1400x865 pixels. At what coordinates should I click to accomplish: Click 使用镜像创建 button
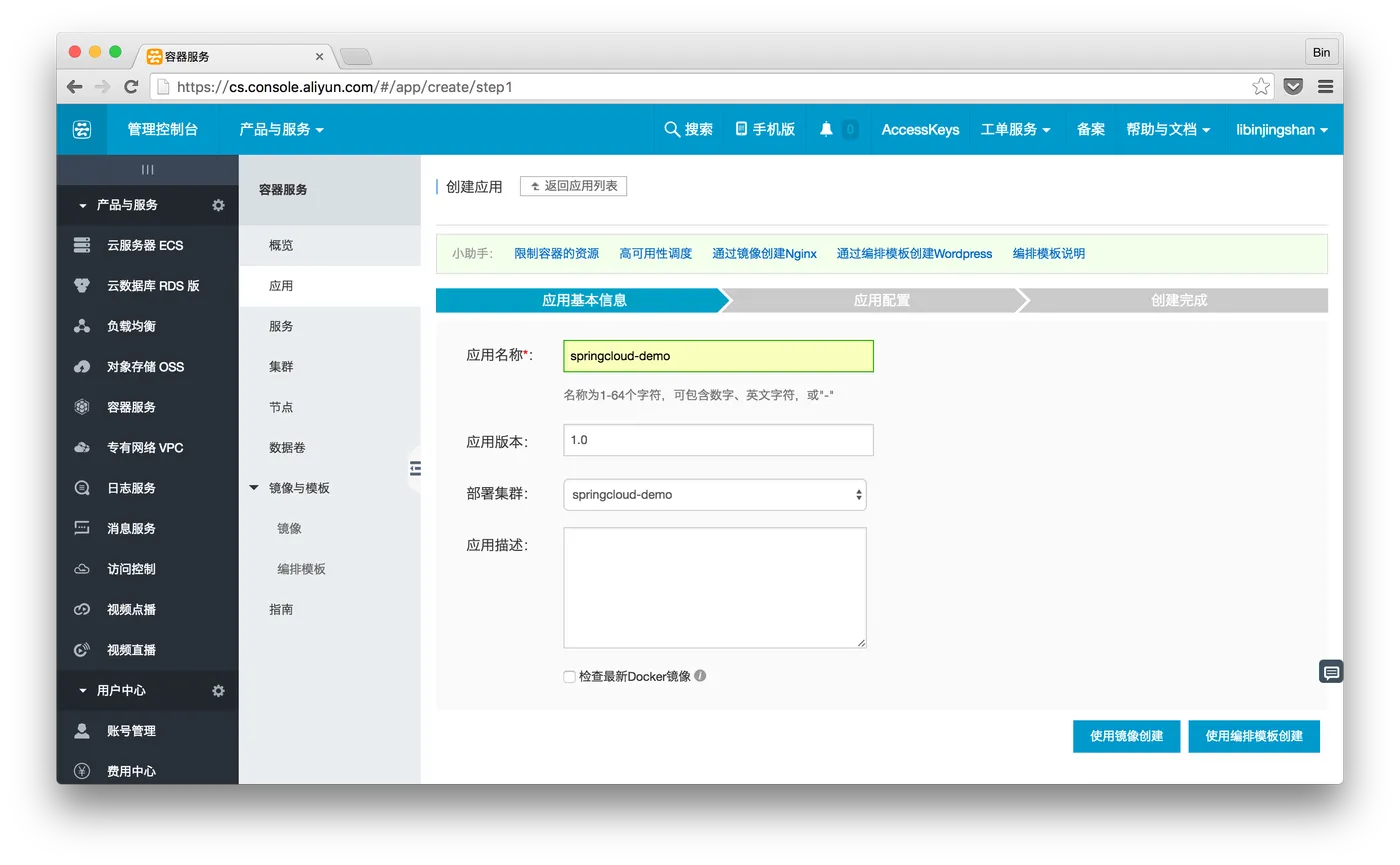[1126, 736]
